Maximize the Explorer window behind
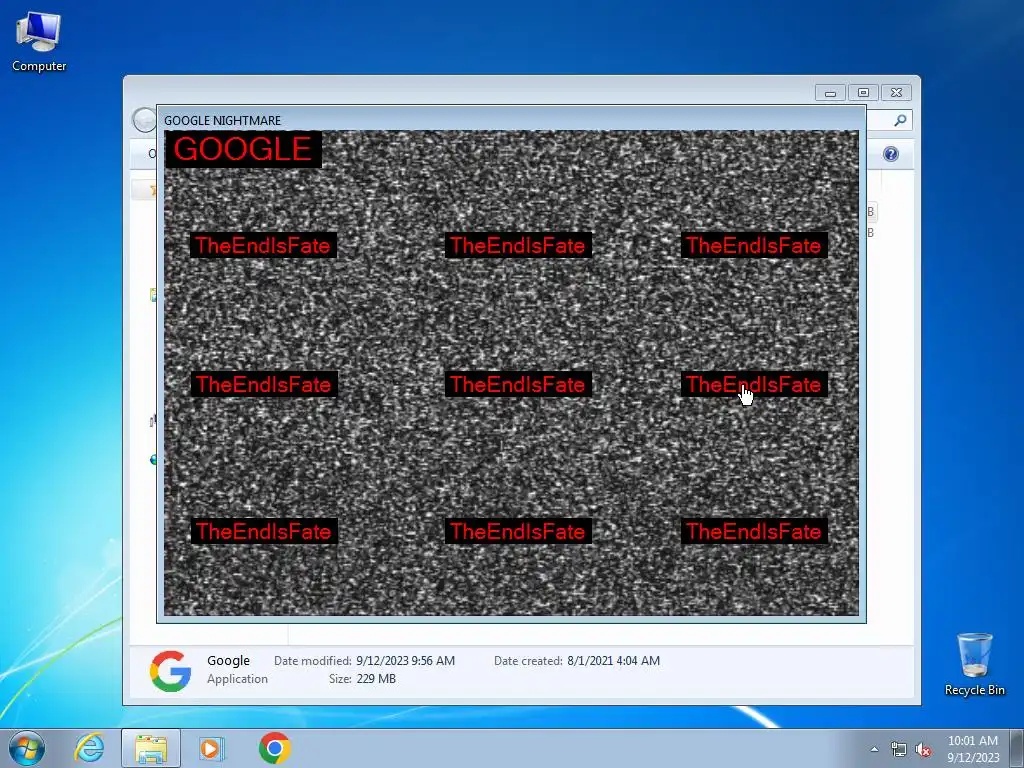This screenshot has width=1024, height=768. click(x=863, y=93)
